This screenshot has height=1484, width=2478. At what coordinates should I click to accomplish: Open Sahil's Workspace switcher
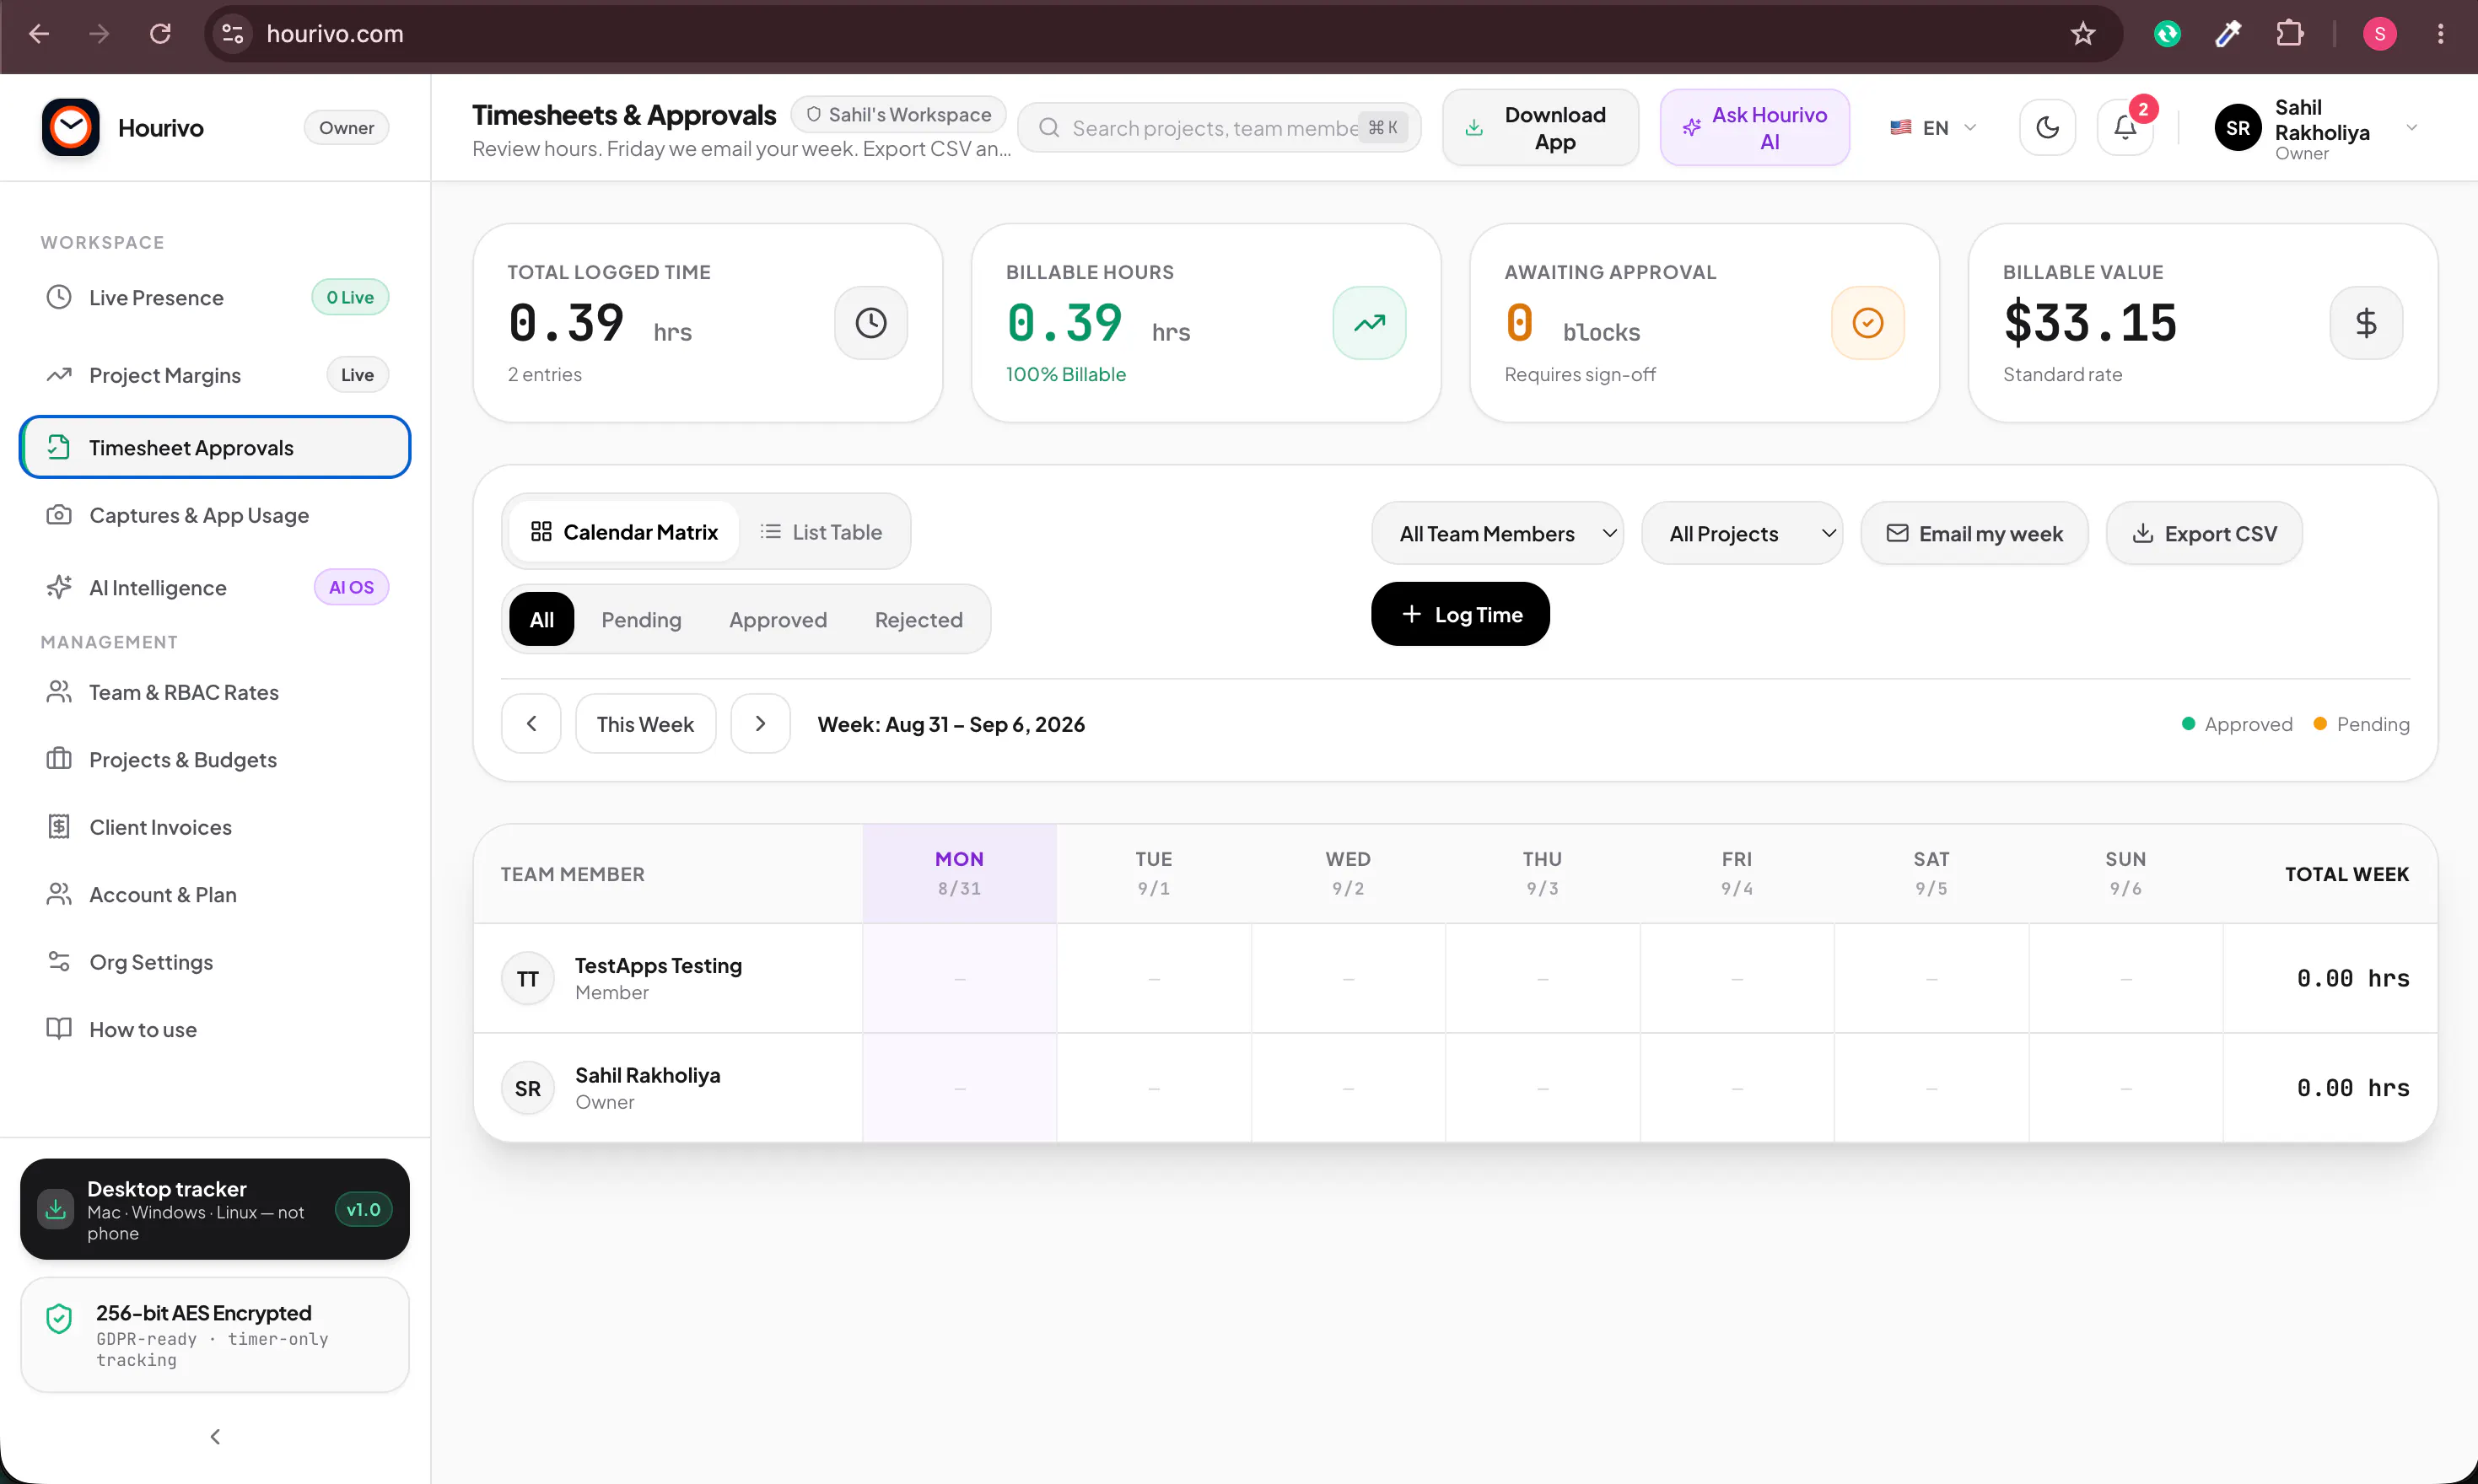pos(898,114)
